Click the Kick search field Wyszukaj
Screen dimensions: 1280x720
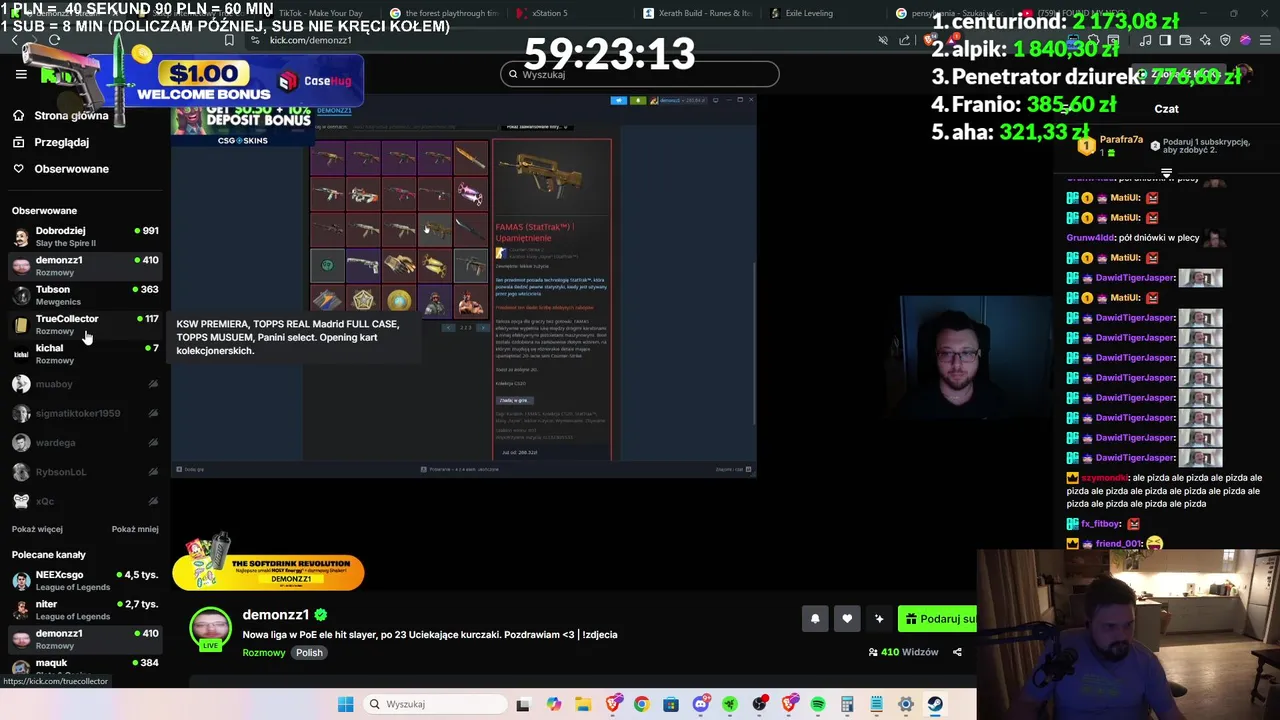[640, 74]
